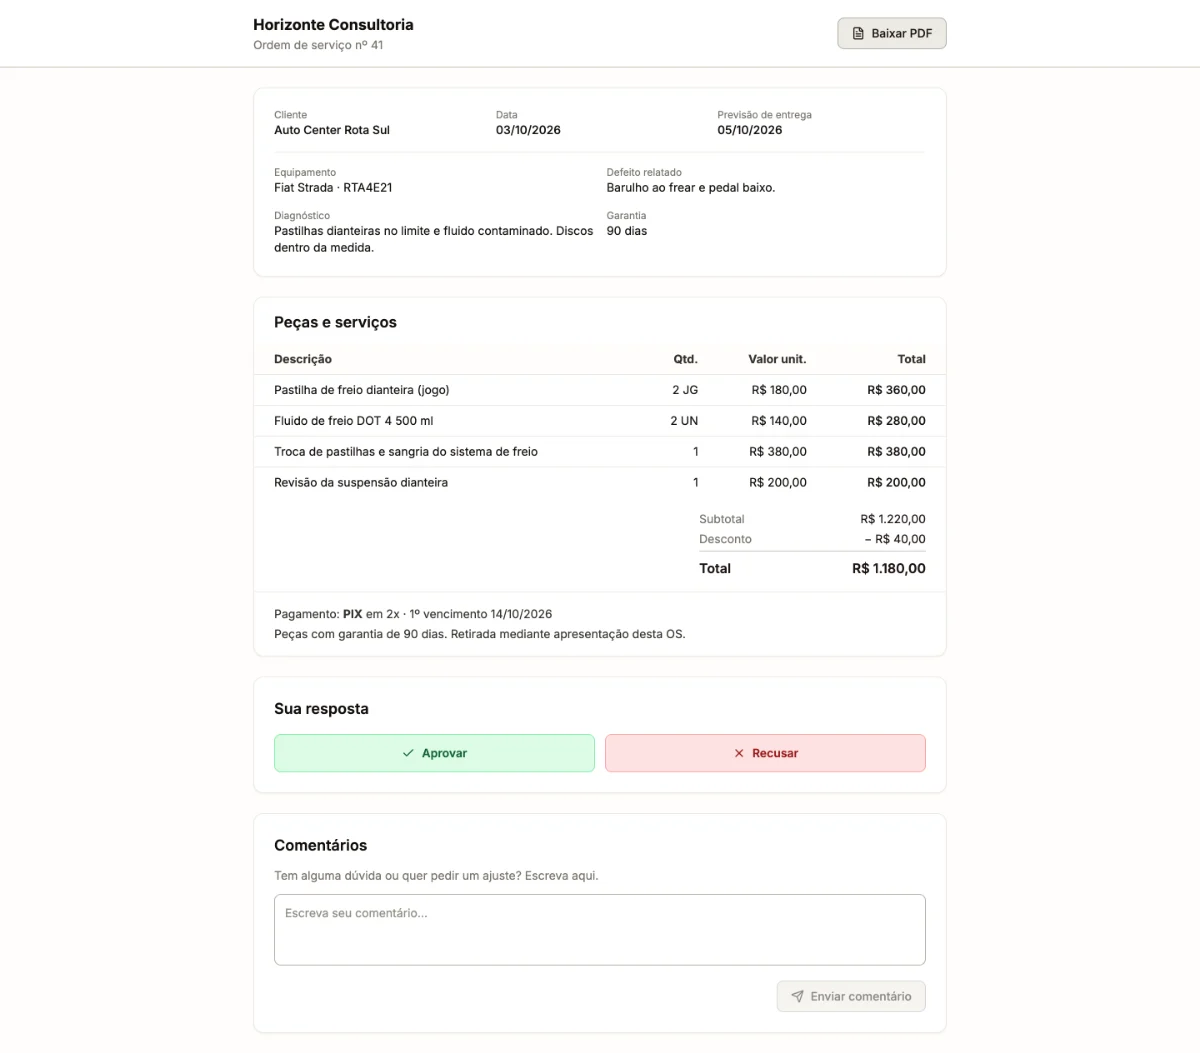Click the unit price R$ 180,00
1200x1053 pixels.
[779, 390]
